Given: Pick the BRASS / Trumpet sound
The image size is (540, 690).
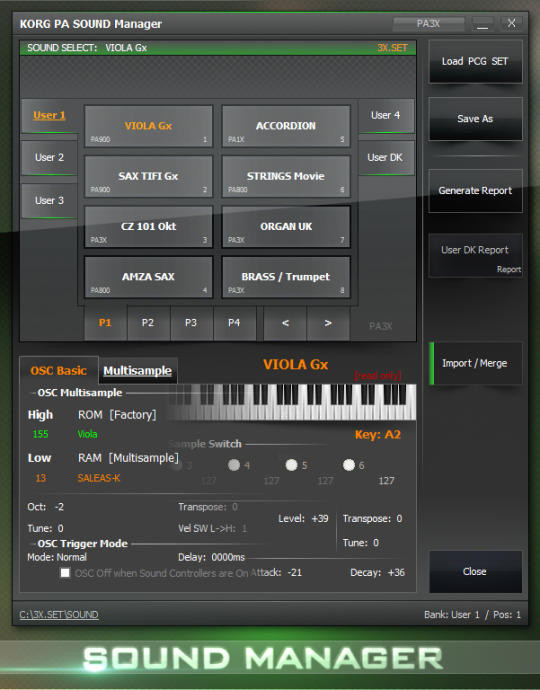Looking at the screenshot, I should click(x=286, y=277).
